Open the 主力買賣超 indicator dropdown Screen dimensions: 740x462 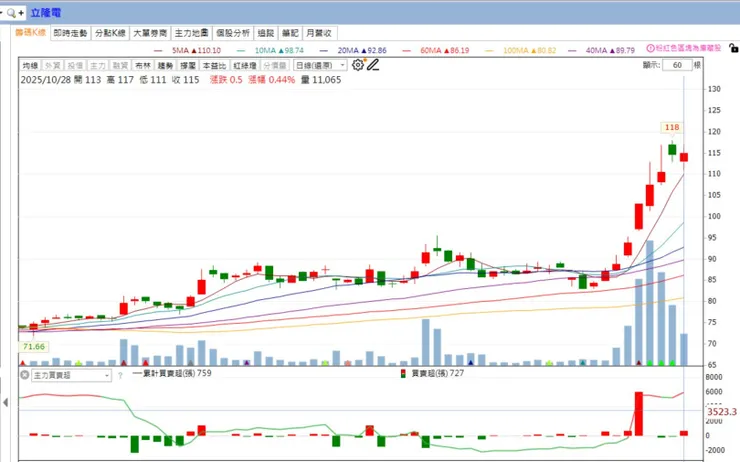coord(71,375)
